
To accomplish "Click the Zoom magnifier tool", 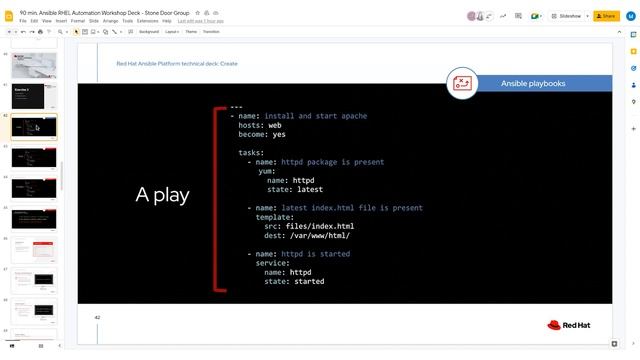I will pyautogui.click(x=60, y=31).
